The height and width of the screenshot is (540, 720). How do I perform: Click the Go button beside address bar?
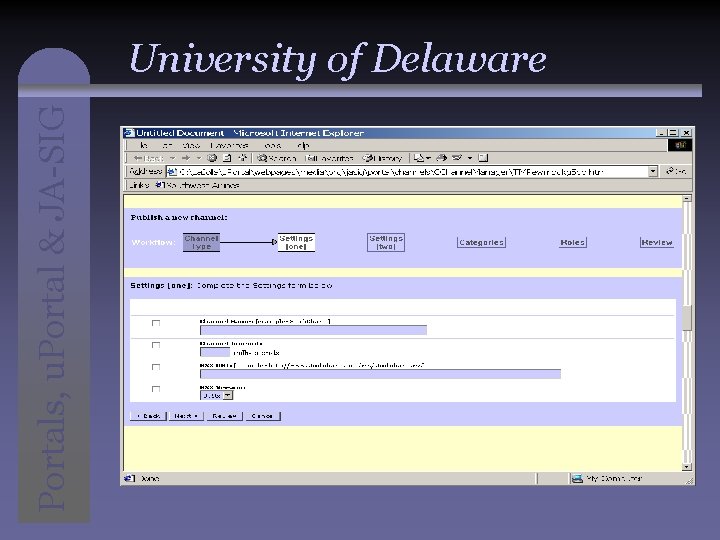(x=676, y=171)
